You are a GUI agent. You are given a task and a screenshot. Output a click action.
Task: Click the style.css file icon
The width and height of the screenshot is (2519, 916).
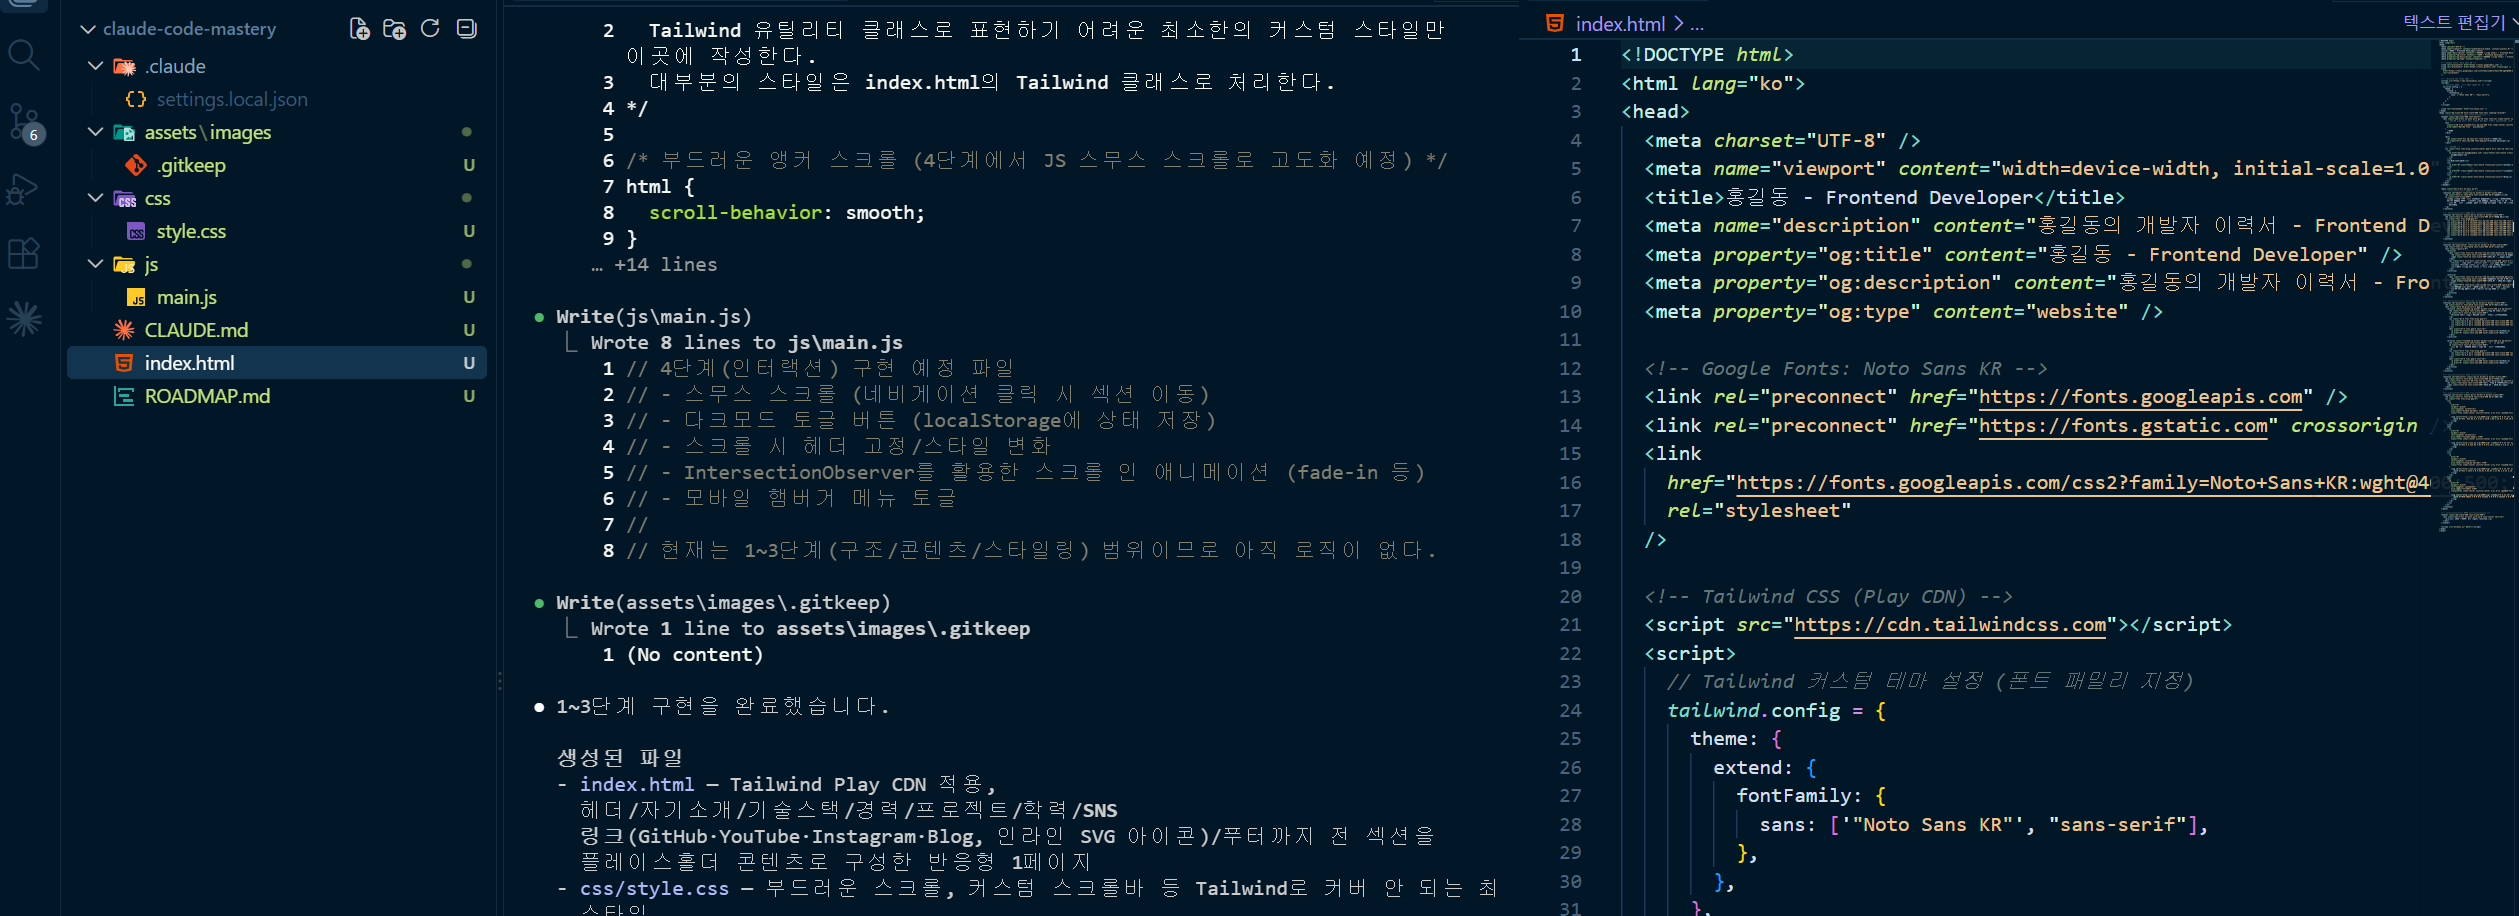tap(136, 232)
